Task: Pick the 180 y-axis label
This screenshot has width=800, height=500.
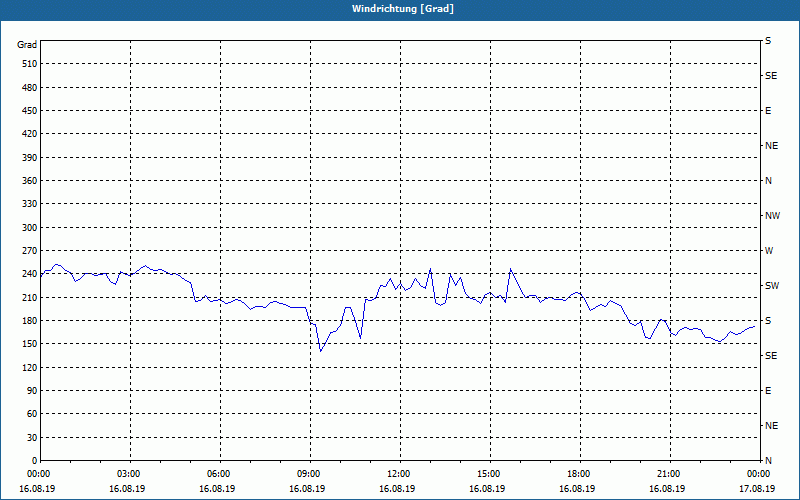Action: (x=30, y=321)
